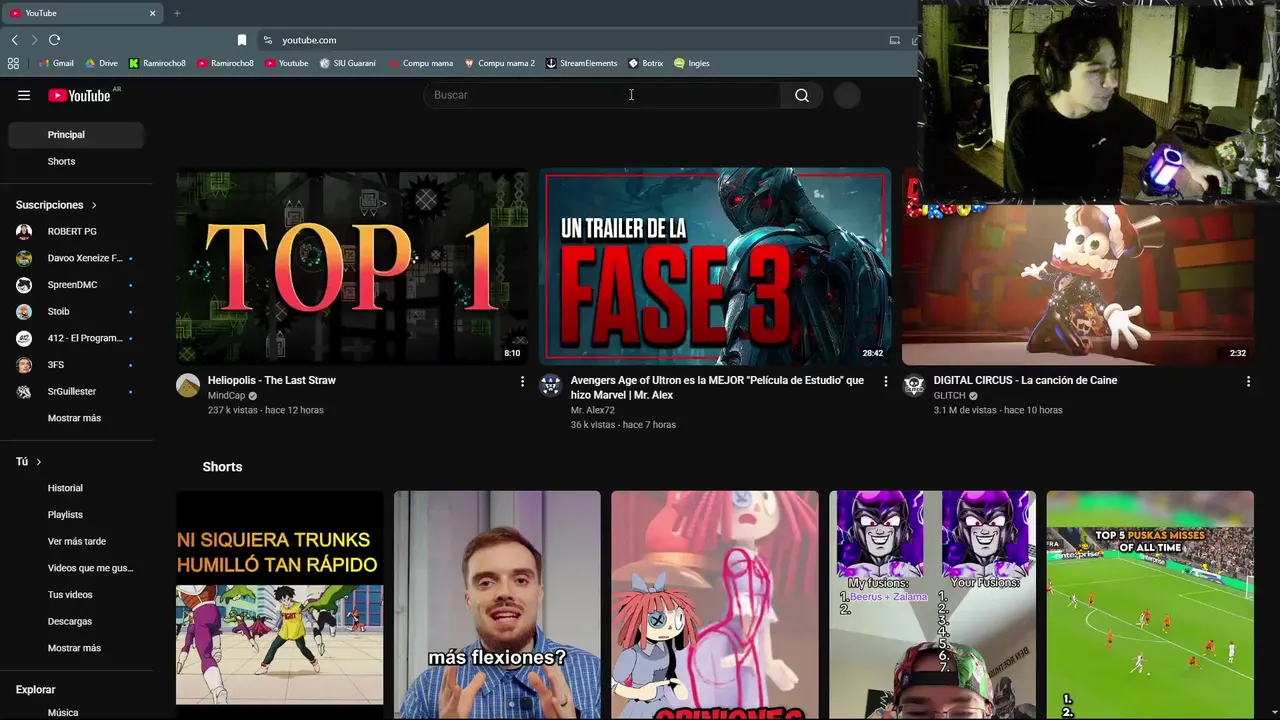
Task: Open the StreamElements bookmark
Action: (x=581, y=63)
